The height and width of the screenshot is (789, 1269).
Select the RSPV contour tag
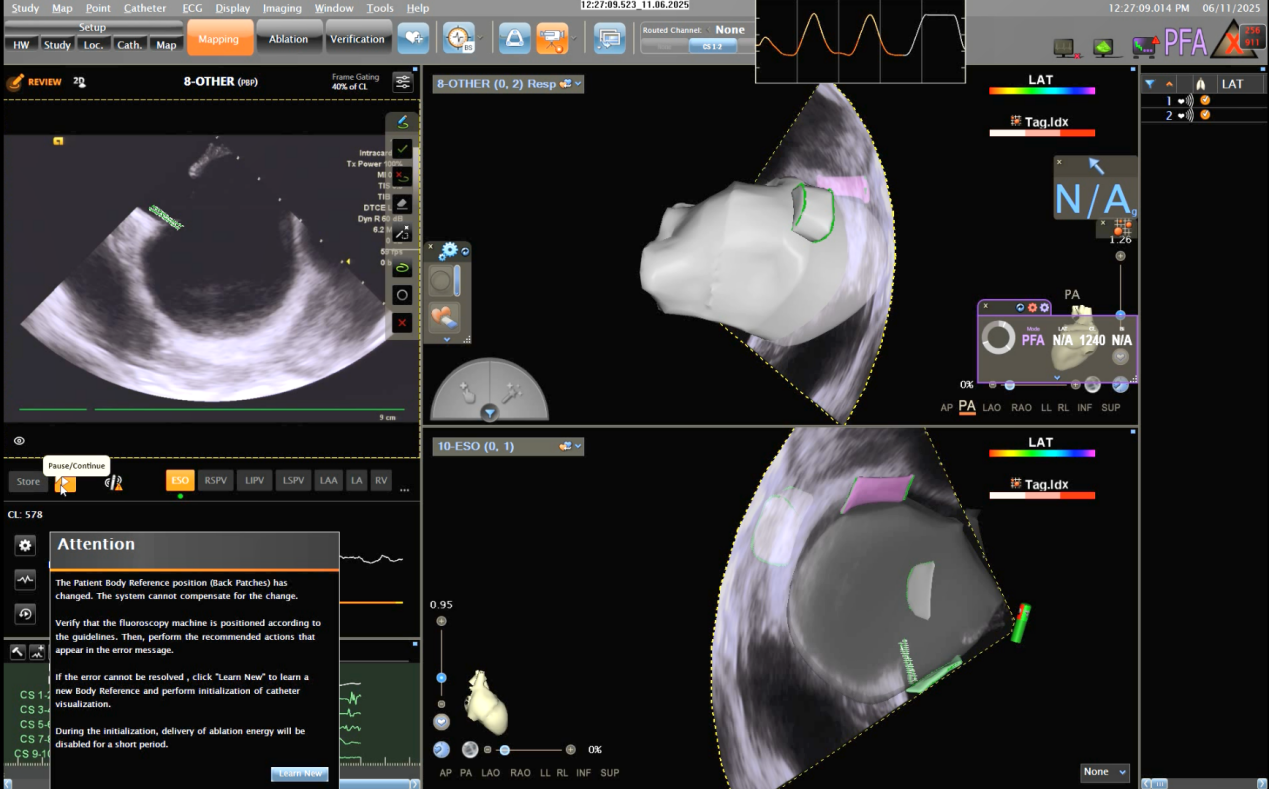pyautogui.click(x=215, y=481)
